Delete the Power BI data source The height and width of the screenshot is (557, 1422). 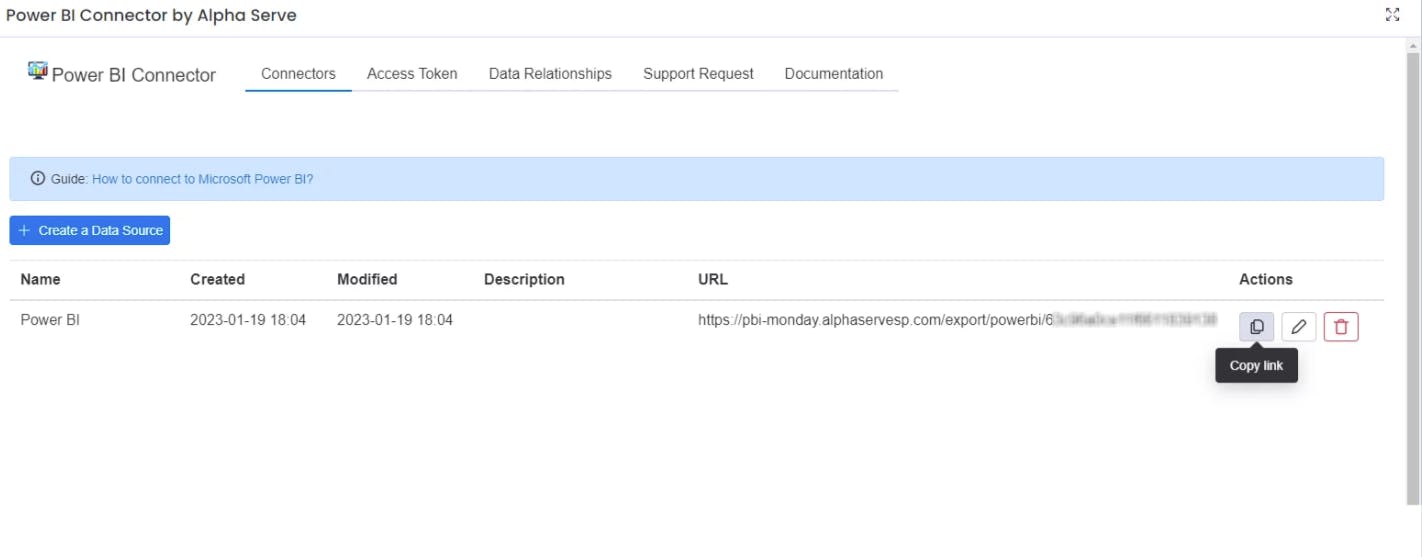tap(1341, 327)
